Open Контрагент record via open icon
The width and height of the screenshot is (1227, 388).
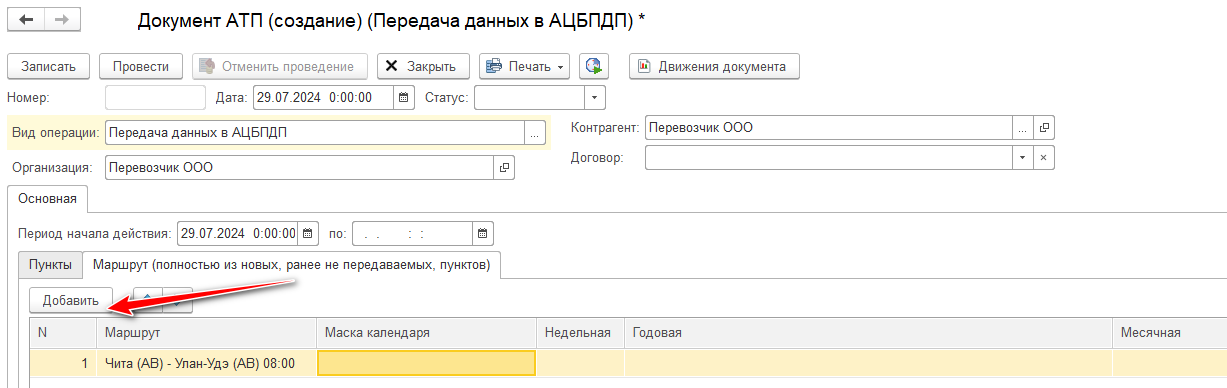(1045, 128)
